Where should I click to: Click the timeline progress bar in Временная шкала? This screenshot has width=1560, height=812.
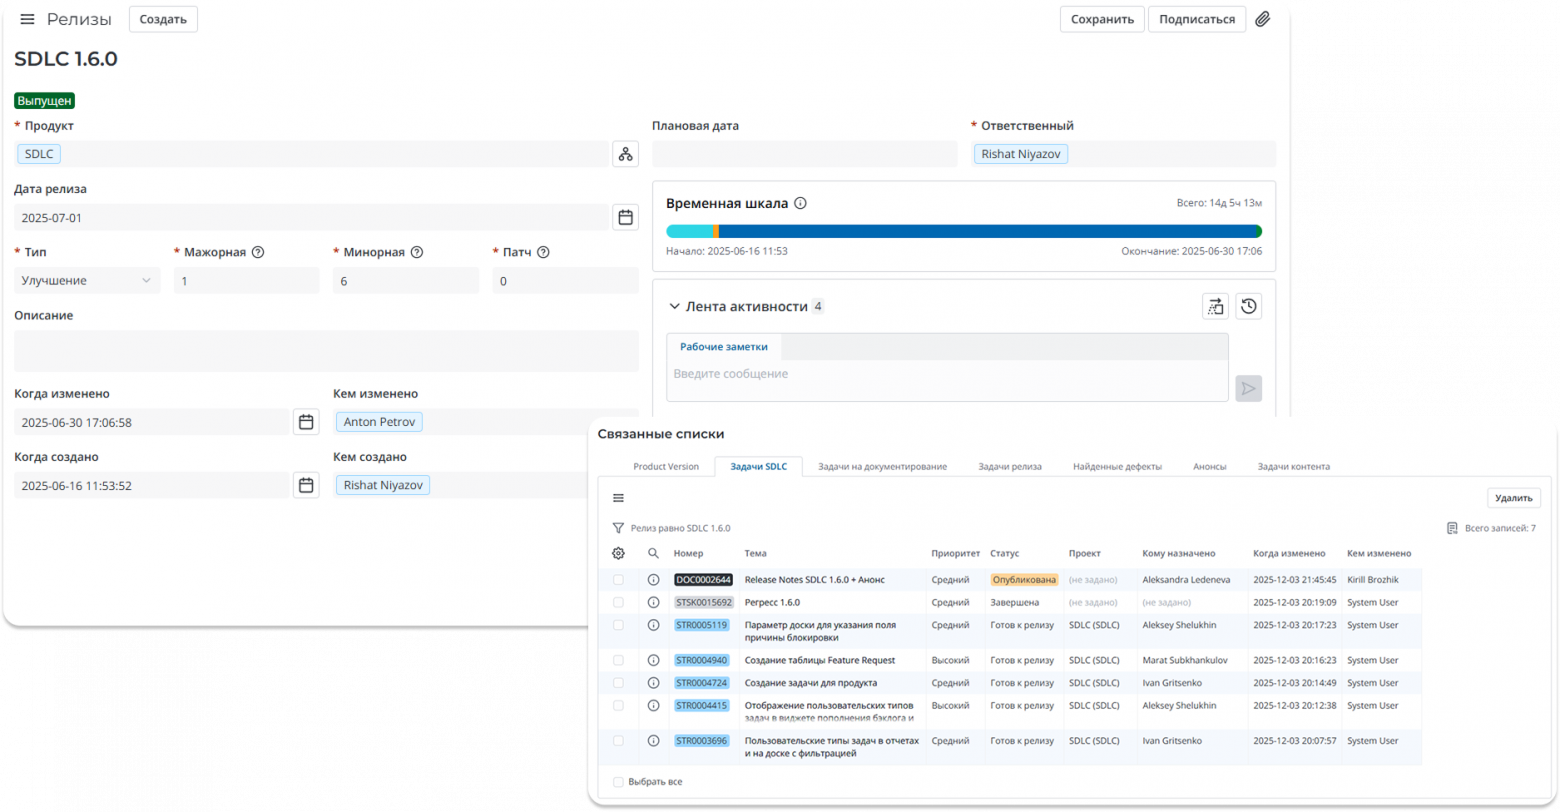pos(963,230)
